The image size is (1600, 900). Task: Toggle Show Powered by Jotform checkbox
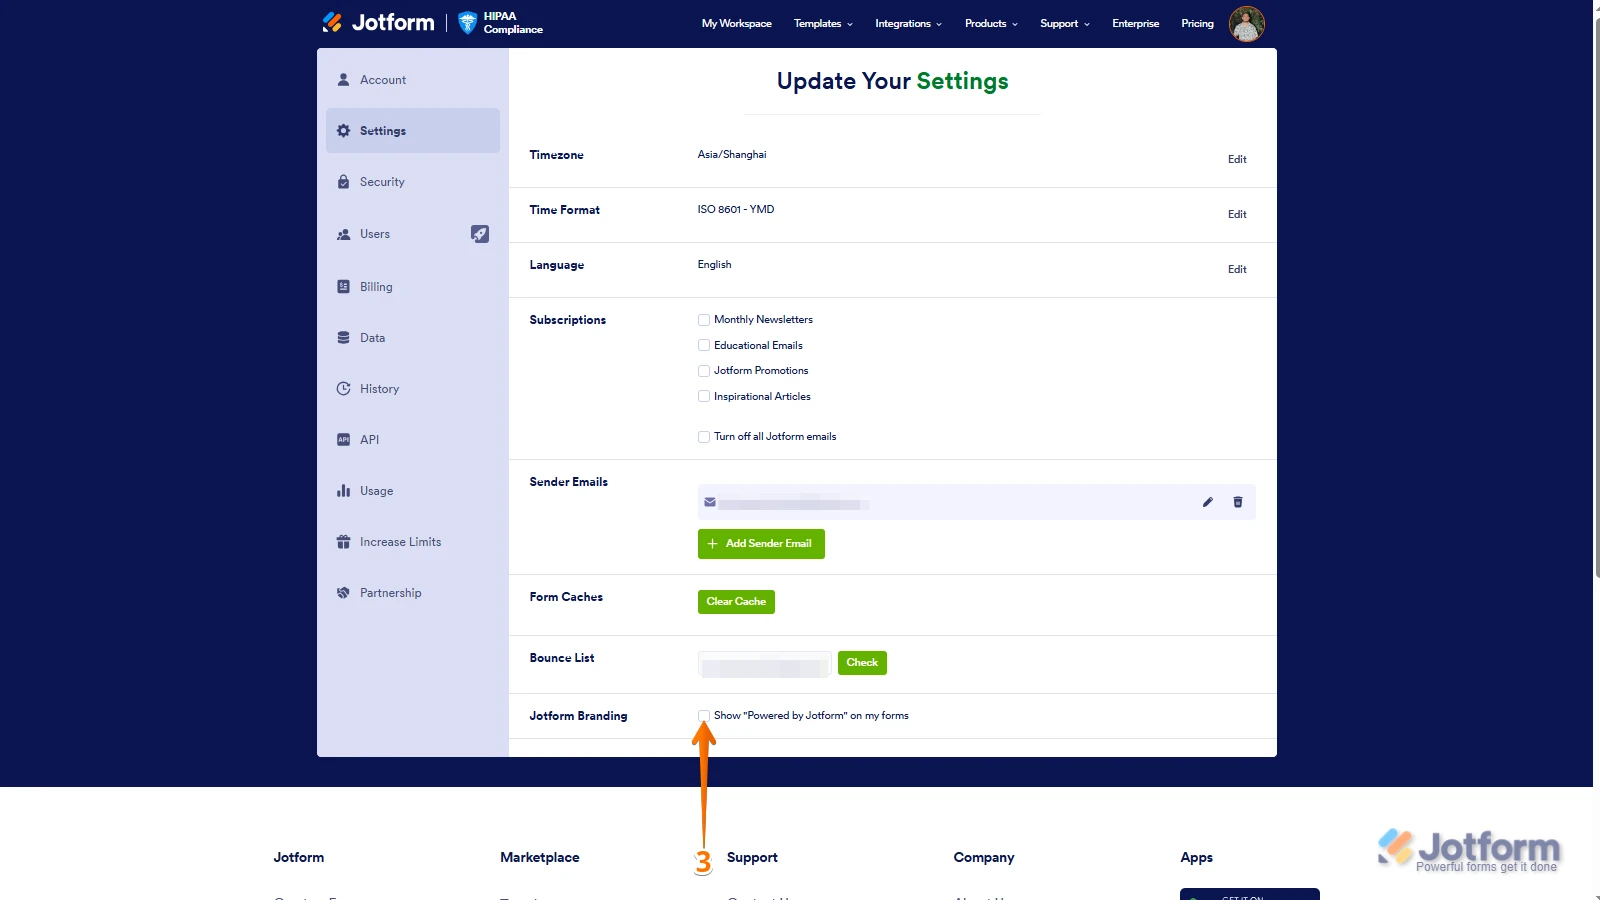704,716
